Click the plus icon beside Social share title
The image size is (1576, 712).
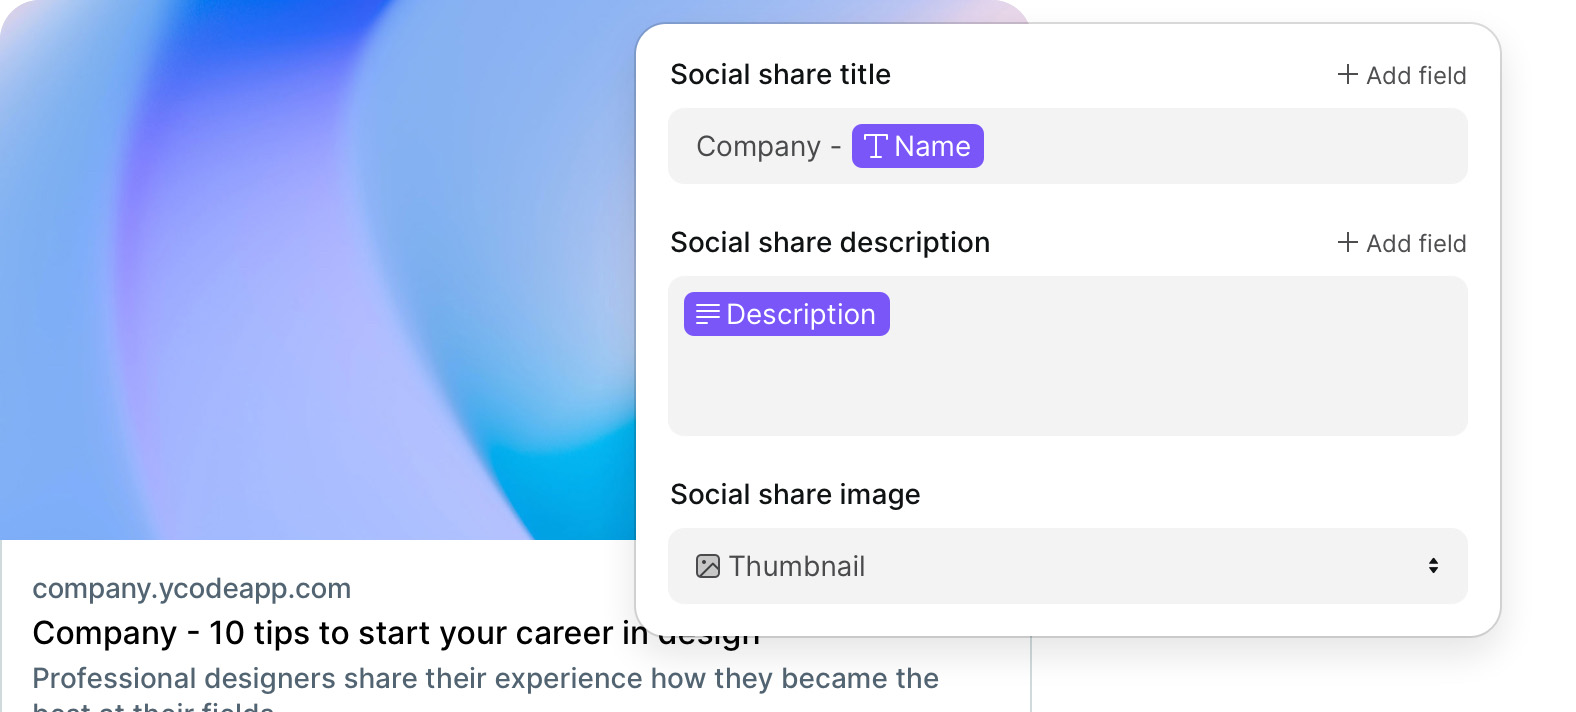click(1347, 74)
